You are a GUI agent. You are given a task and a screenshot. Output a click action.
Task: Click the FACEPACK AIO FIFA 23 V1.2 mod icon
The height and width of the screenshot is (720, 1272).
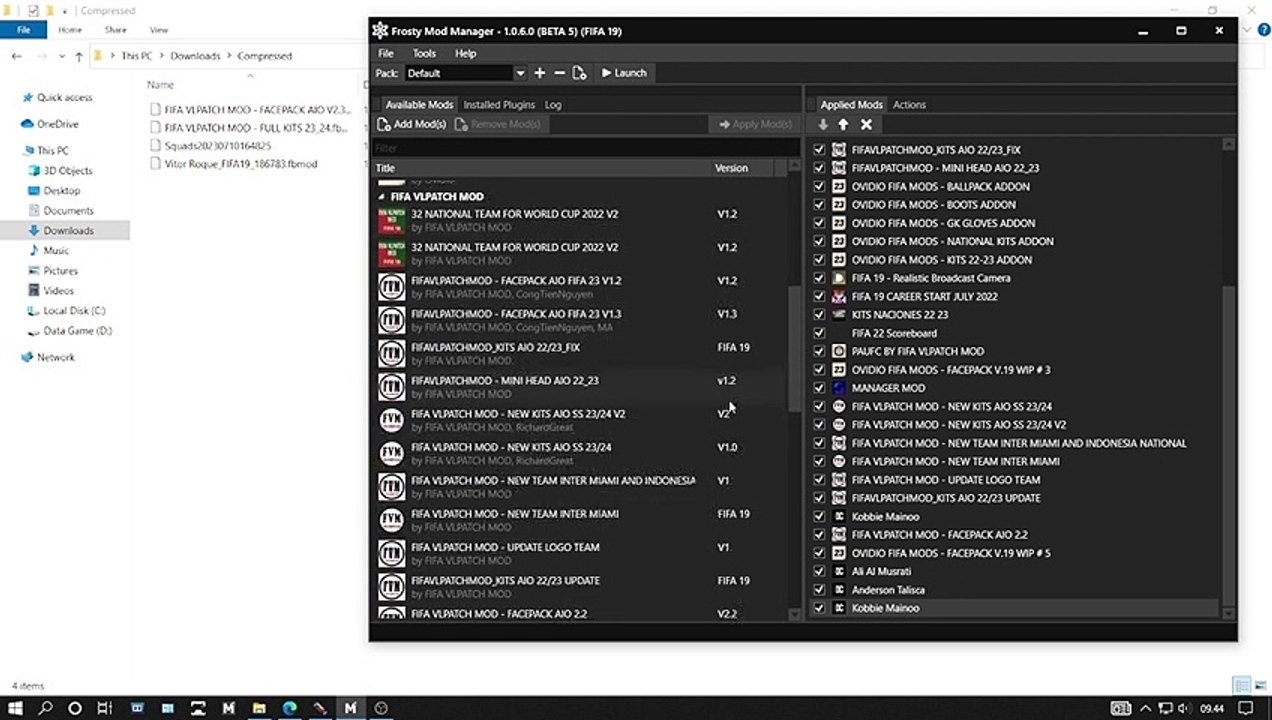coord(391,287)
